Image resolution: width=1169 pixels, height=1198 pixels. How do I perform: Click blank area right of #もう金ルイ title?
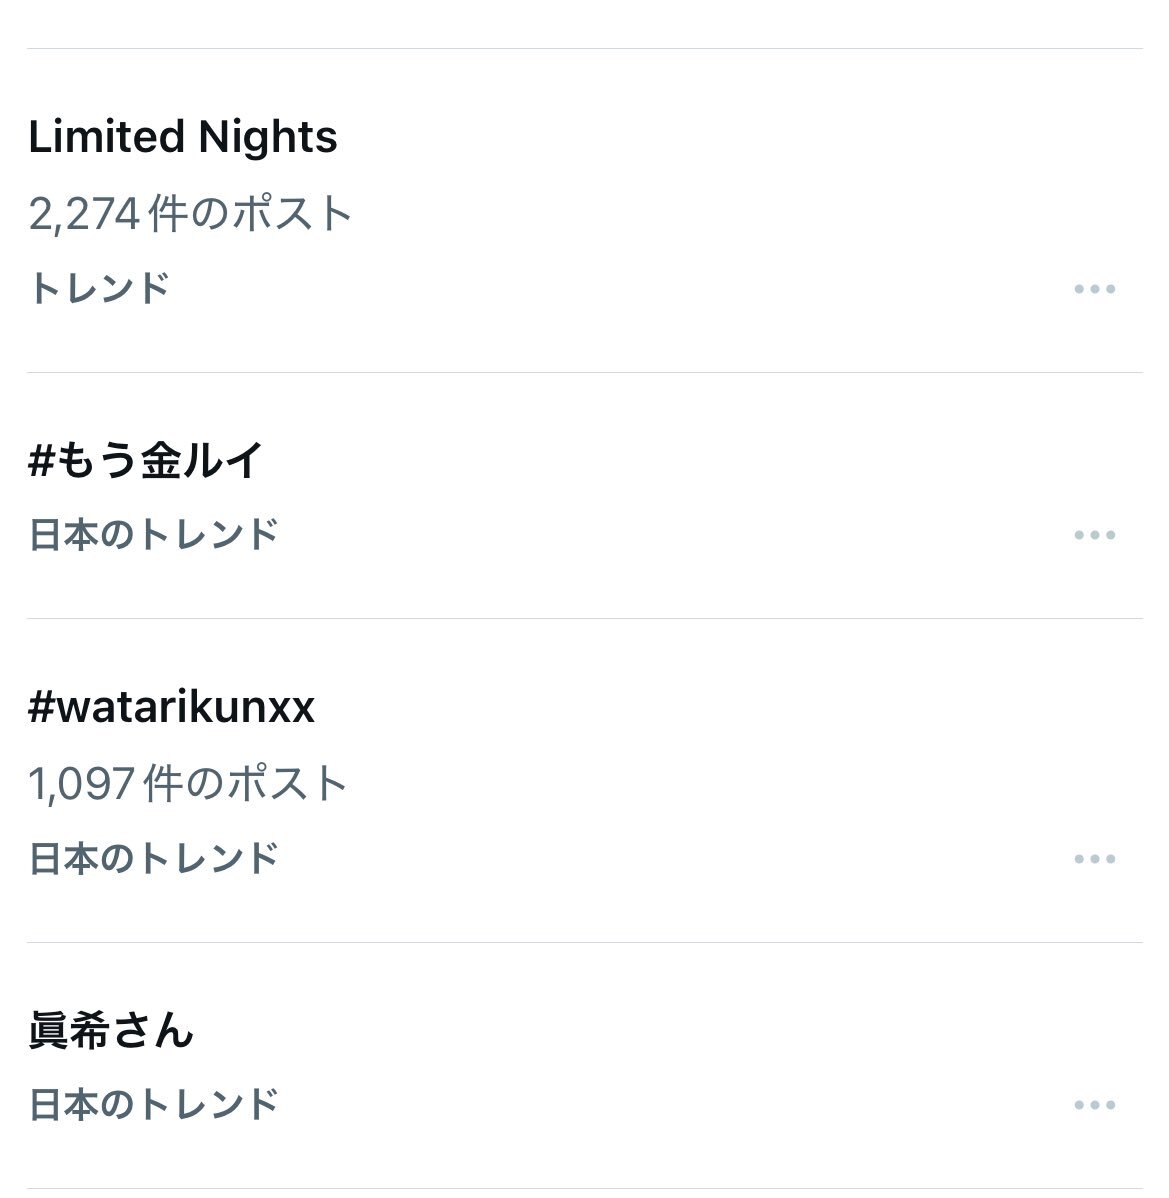tap(700, 461)
